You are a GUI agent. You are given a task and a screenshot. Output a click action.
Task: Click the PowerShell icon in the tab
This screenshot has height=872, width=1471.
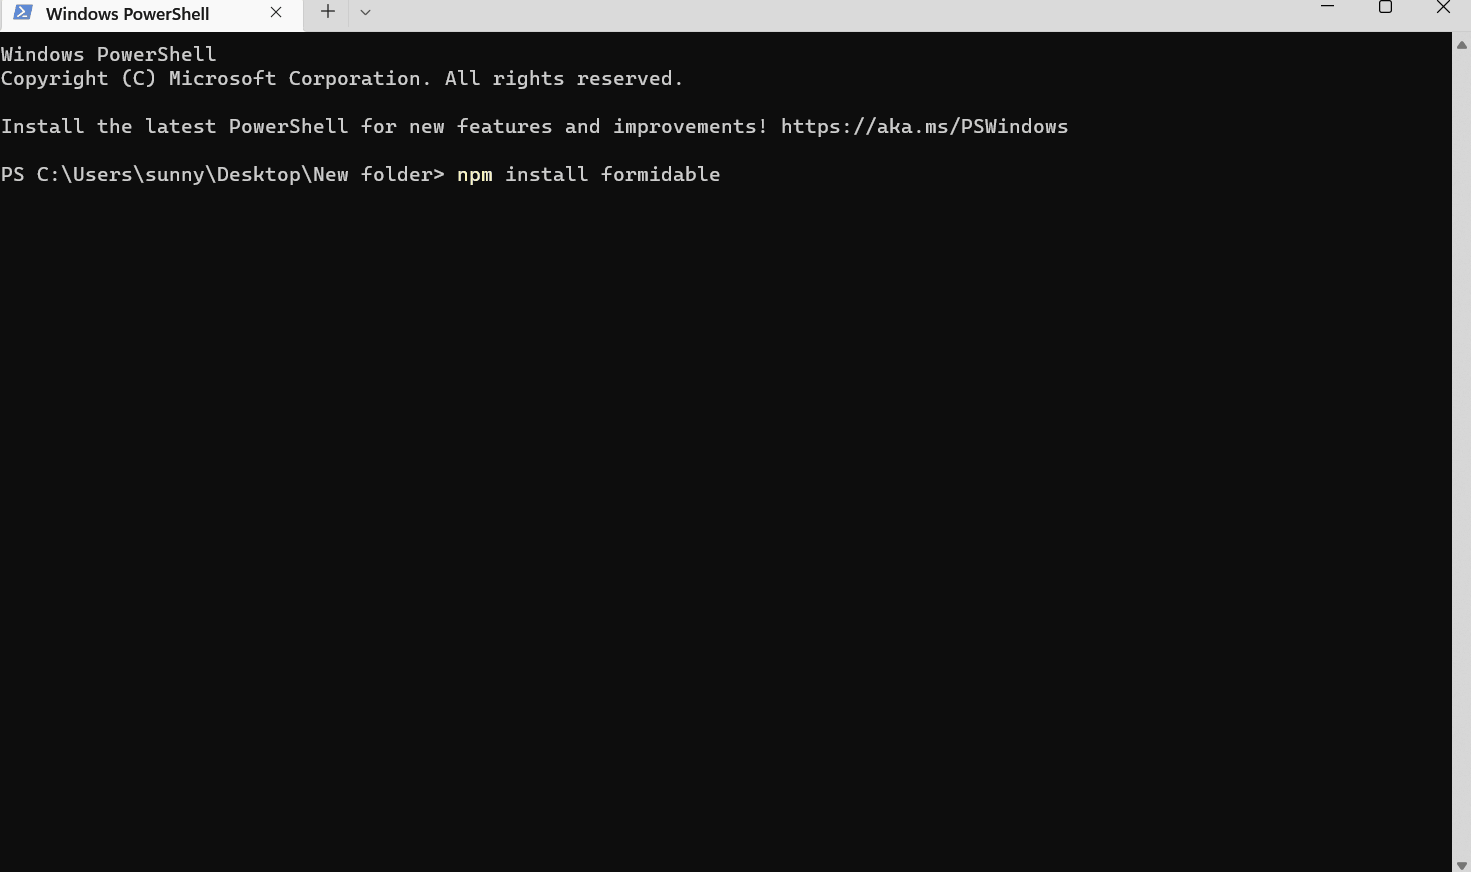coord(23,13)
